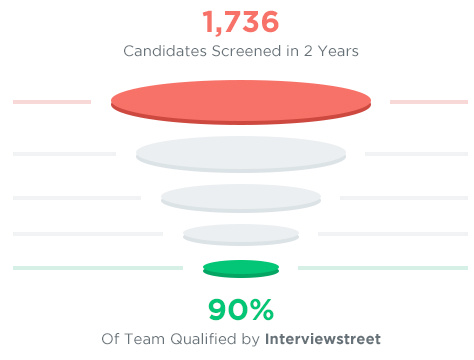Click the red top funnel disc

click(241, 102)
